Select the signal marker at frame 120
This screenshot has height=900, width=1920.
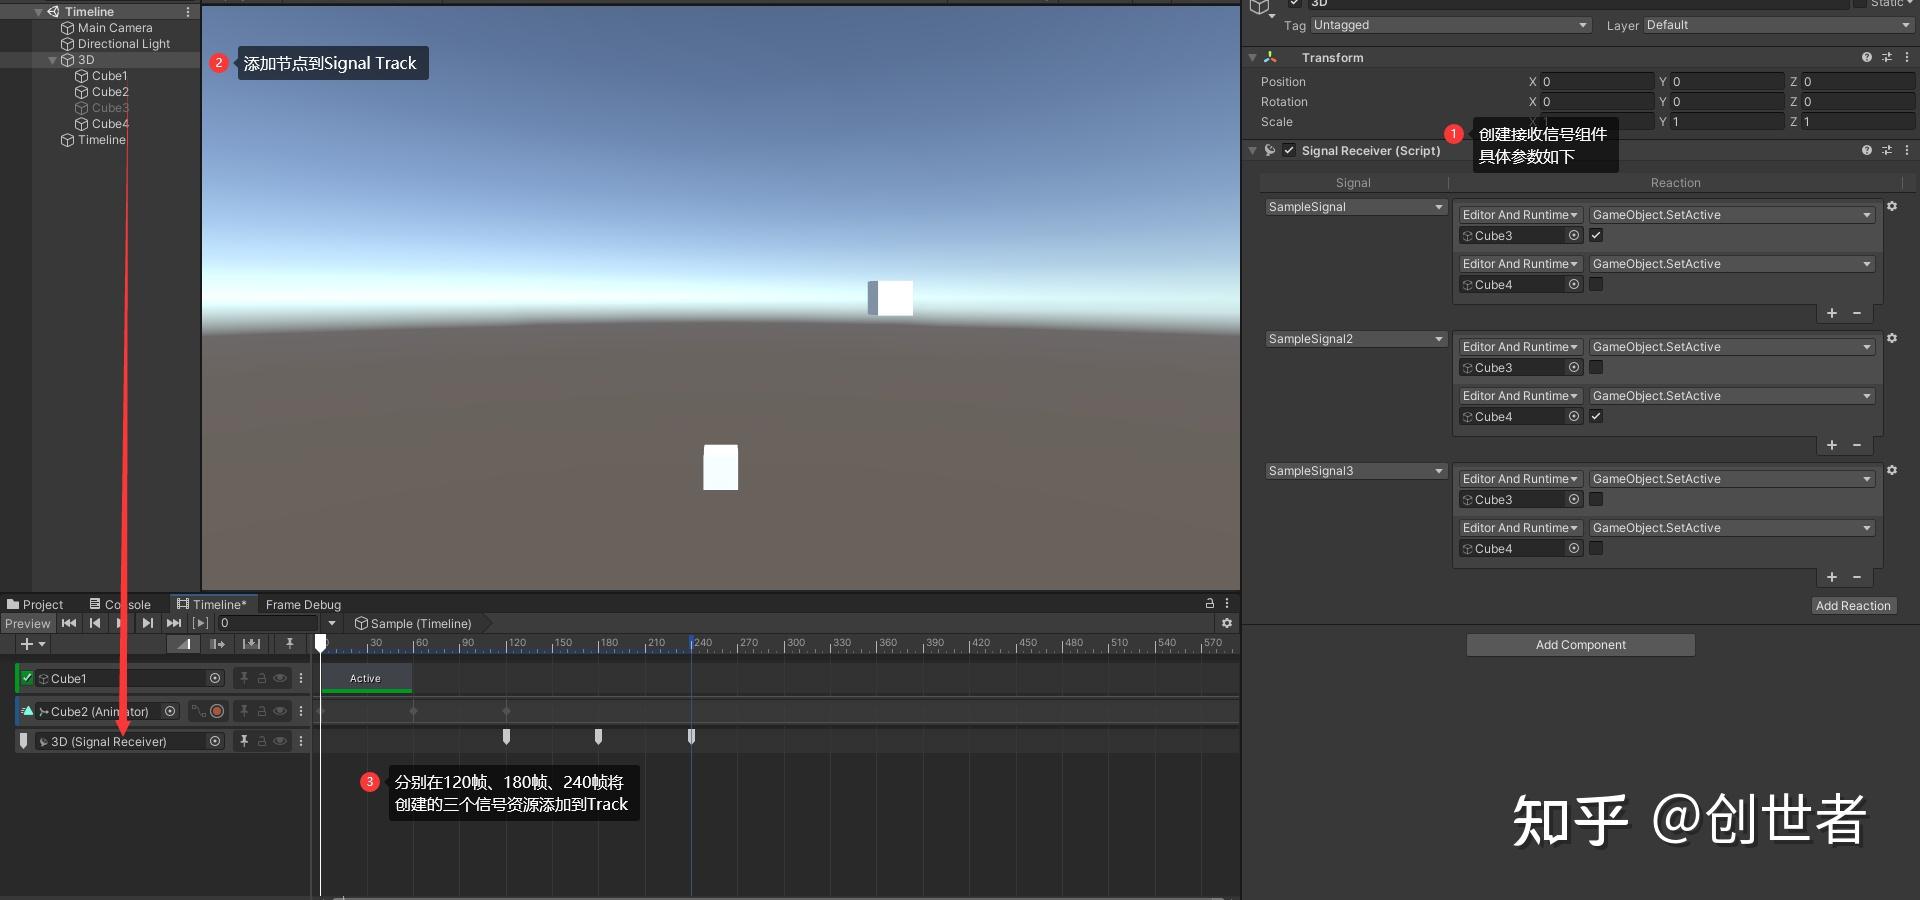[507, 738]
